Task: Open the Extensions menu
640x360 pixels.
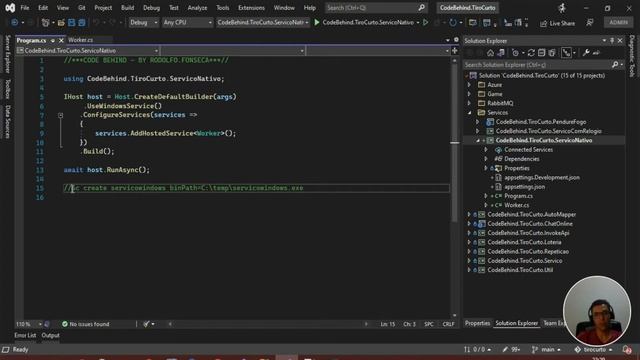Action: (251, 8)
